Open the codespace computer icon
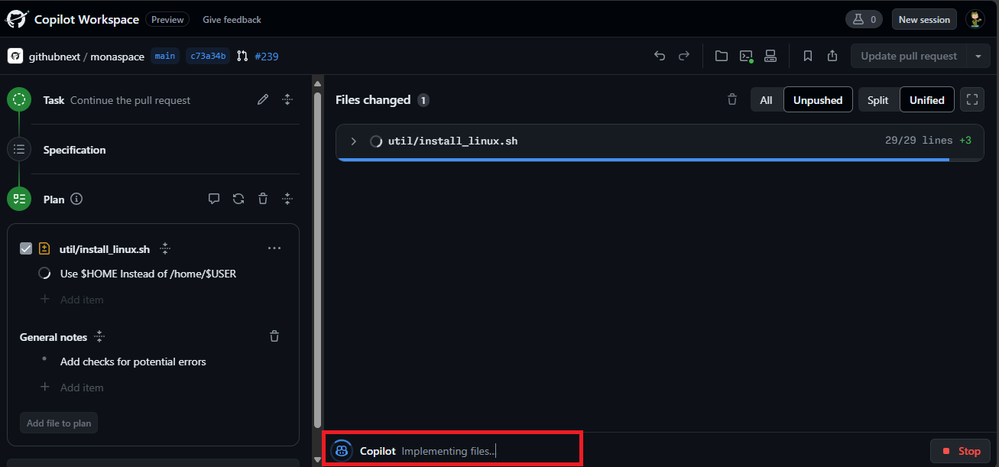Screen dimensions: 999x467 click(770, 56)
